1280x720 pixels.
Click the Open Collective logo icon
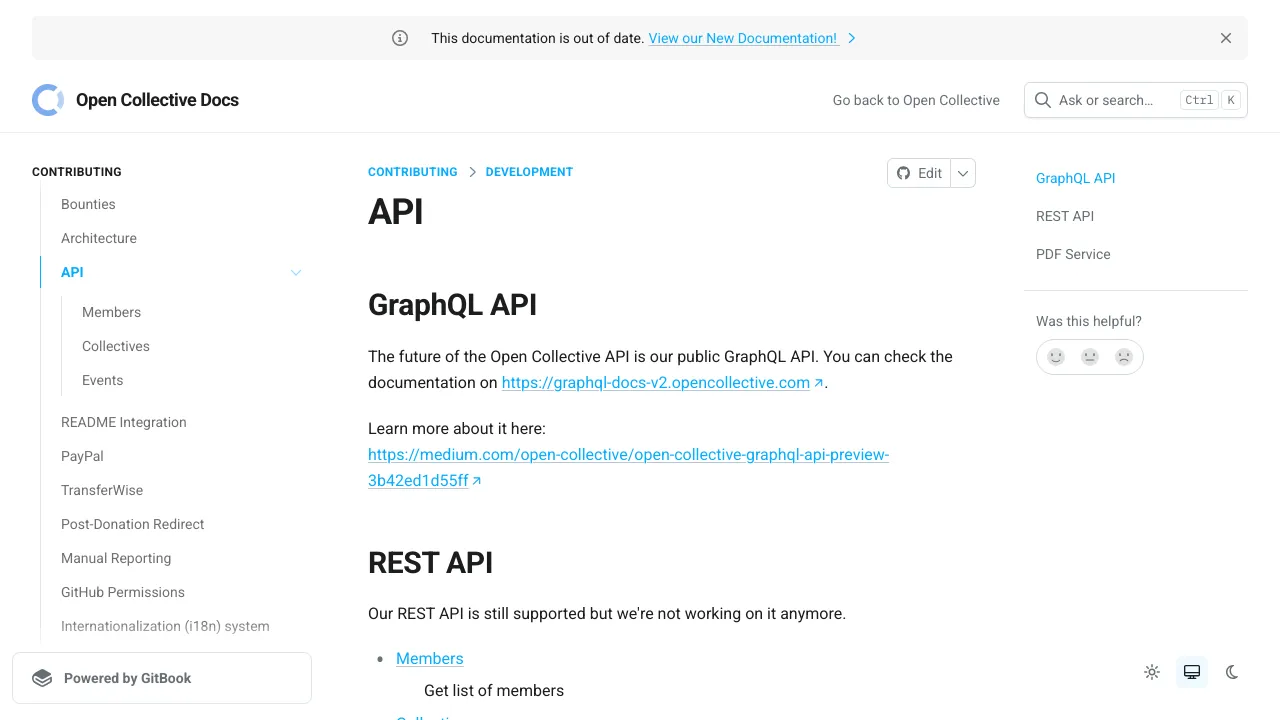[x=48, y=100]
